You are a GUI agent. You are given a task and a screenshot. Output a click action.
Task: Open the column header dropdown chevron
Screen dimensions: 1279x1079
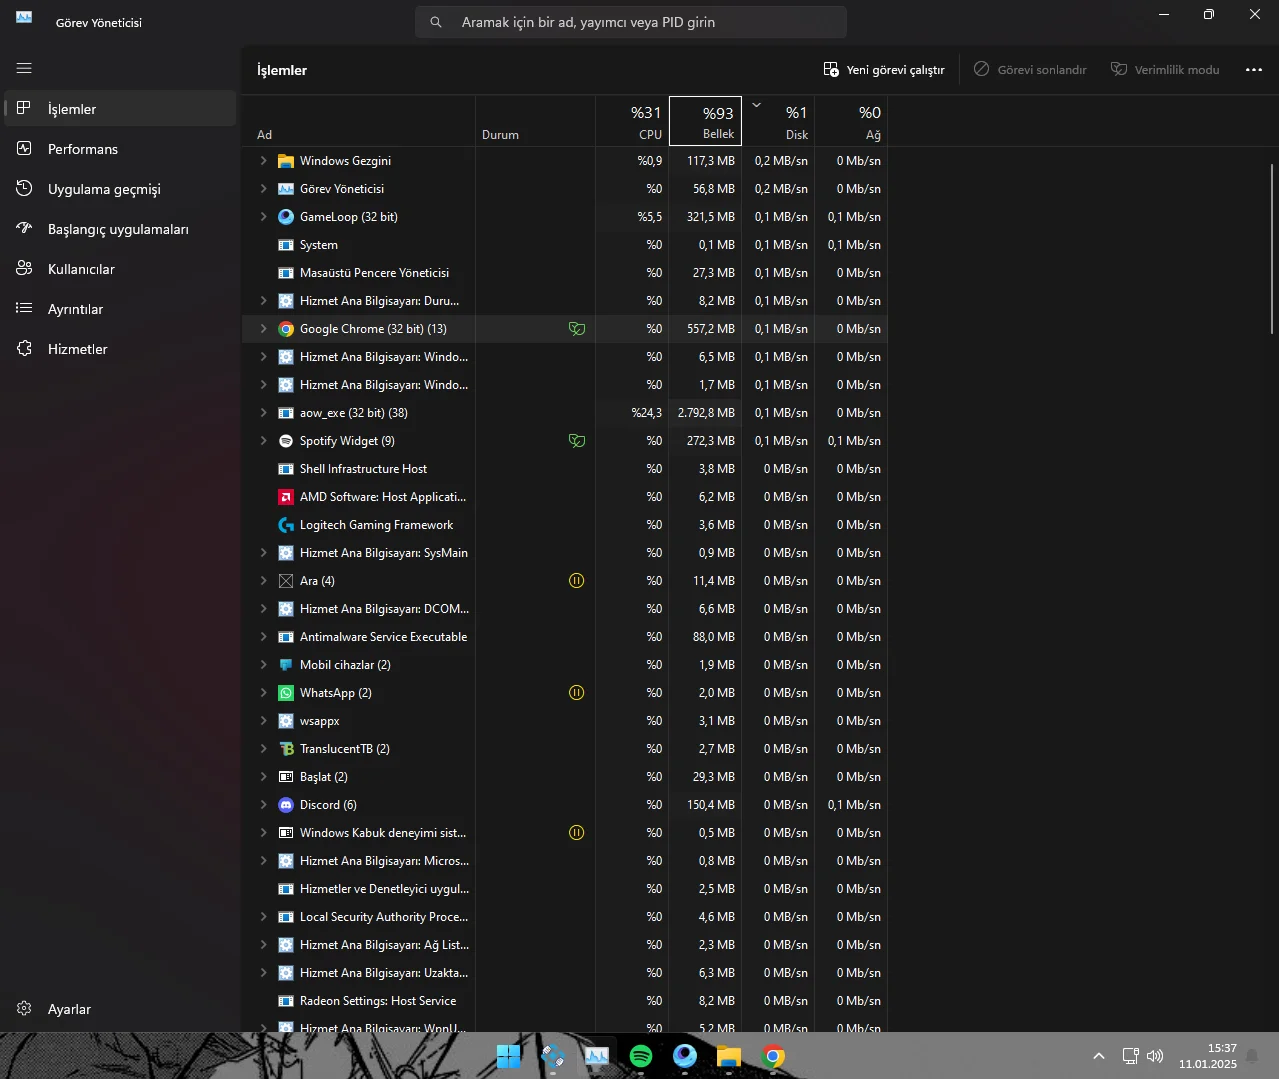click(x=757, y=105)
